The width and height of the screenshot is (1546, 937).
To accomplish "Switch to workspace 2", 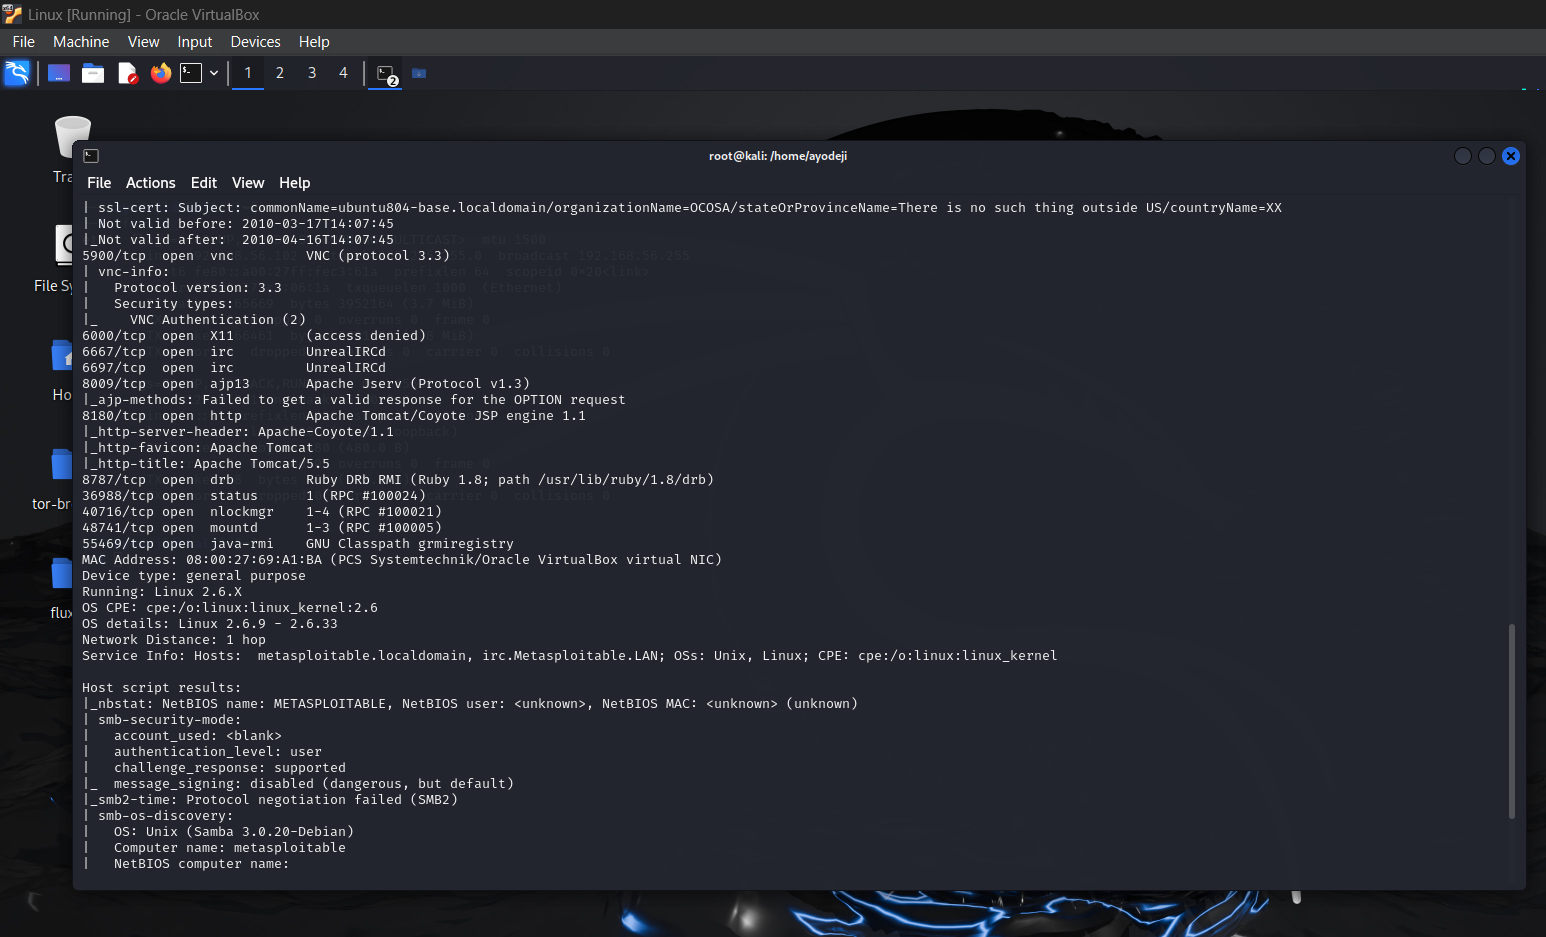I will (280, 73).
